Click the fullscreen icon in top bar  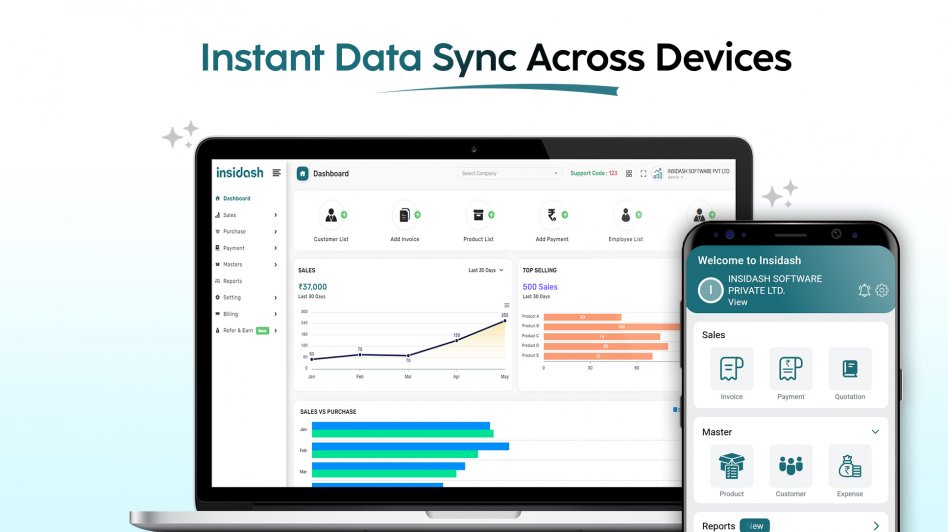point(643,174)
